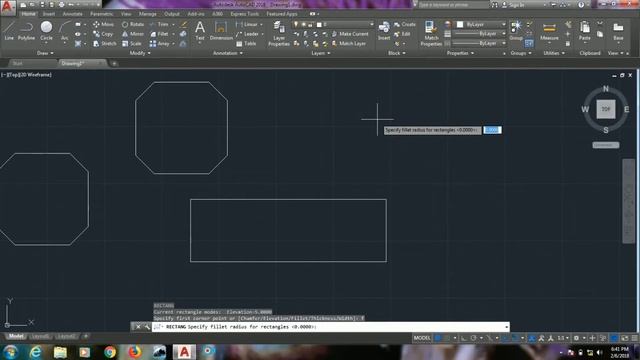Click the command line input
640x360 pixels.
331,327
